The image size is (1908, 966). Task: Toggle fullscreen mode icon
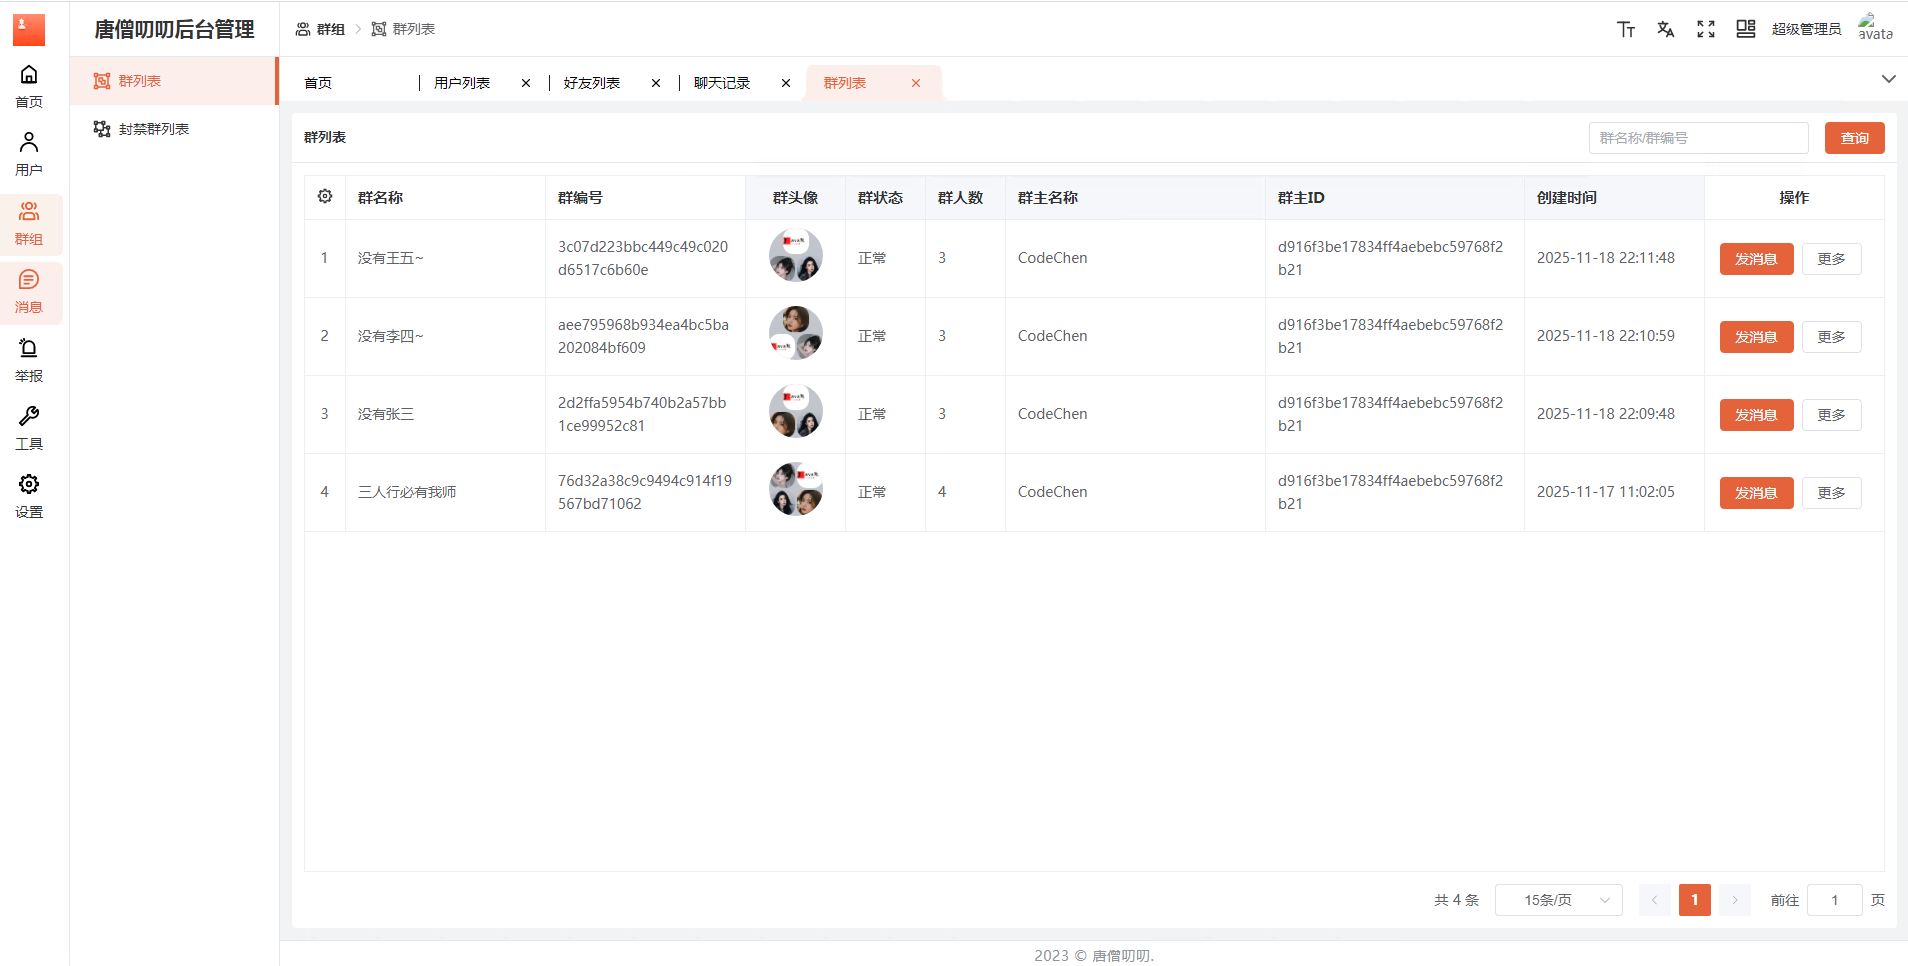click(1706, 29)
